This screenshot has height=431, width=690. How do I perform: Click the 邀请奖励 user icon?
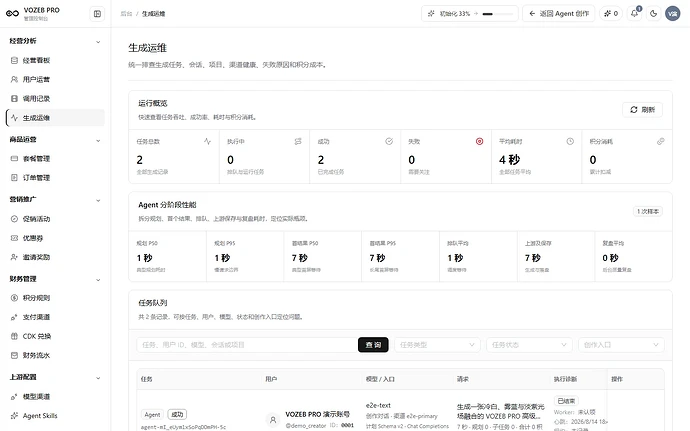click(x=14, y=257)
